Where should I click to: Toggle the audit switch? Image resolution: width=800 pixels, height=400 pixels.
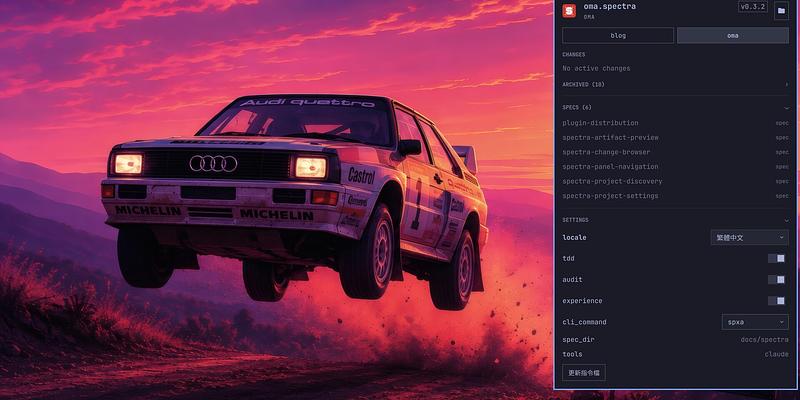click(777, 280)
